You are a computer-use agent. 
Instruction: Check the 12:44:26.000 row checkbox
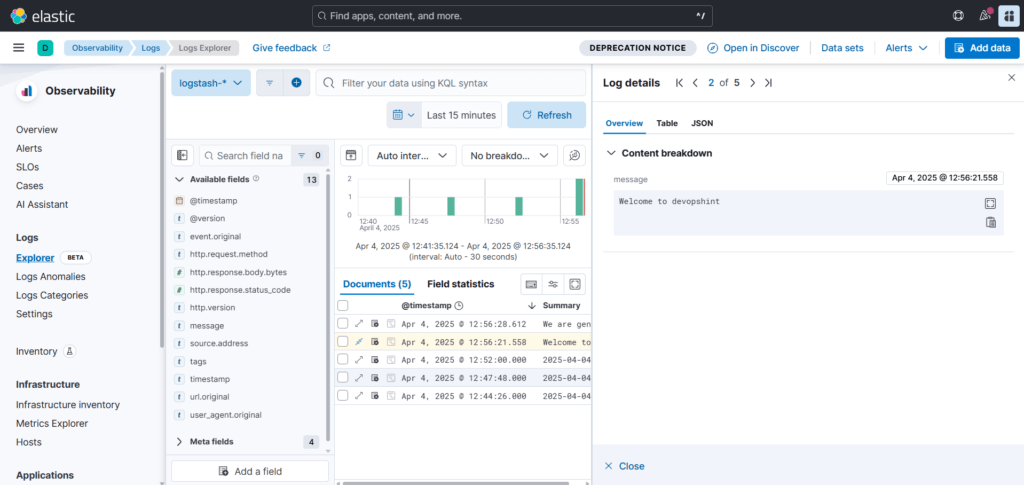click(x=343, y=396)
